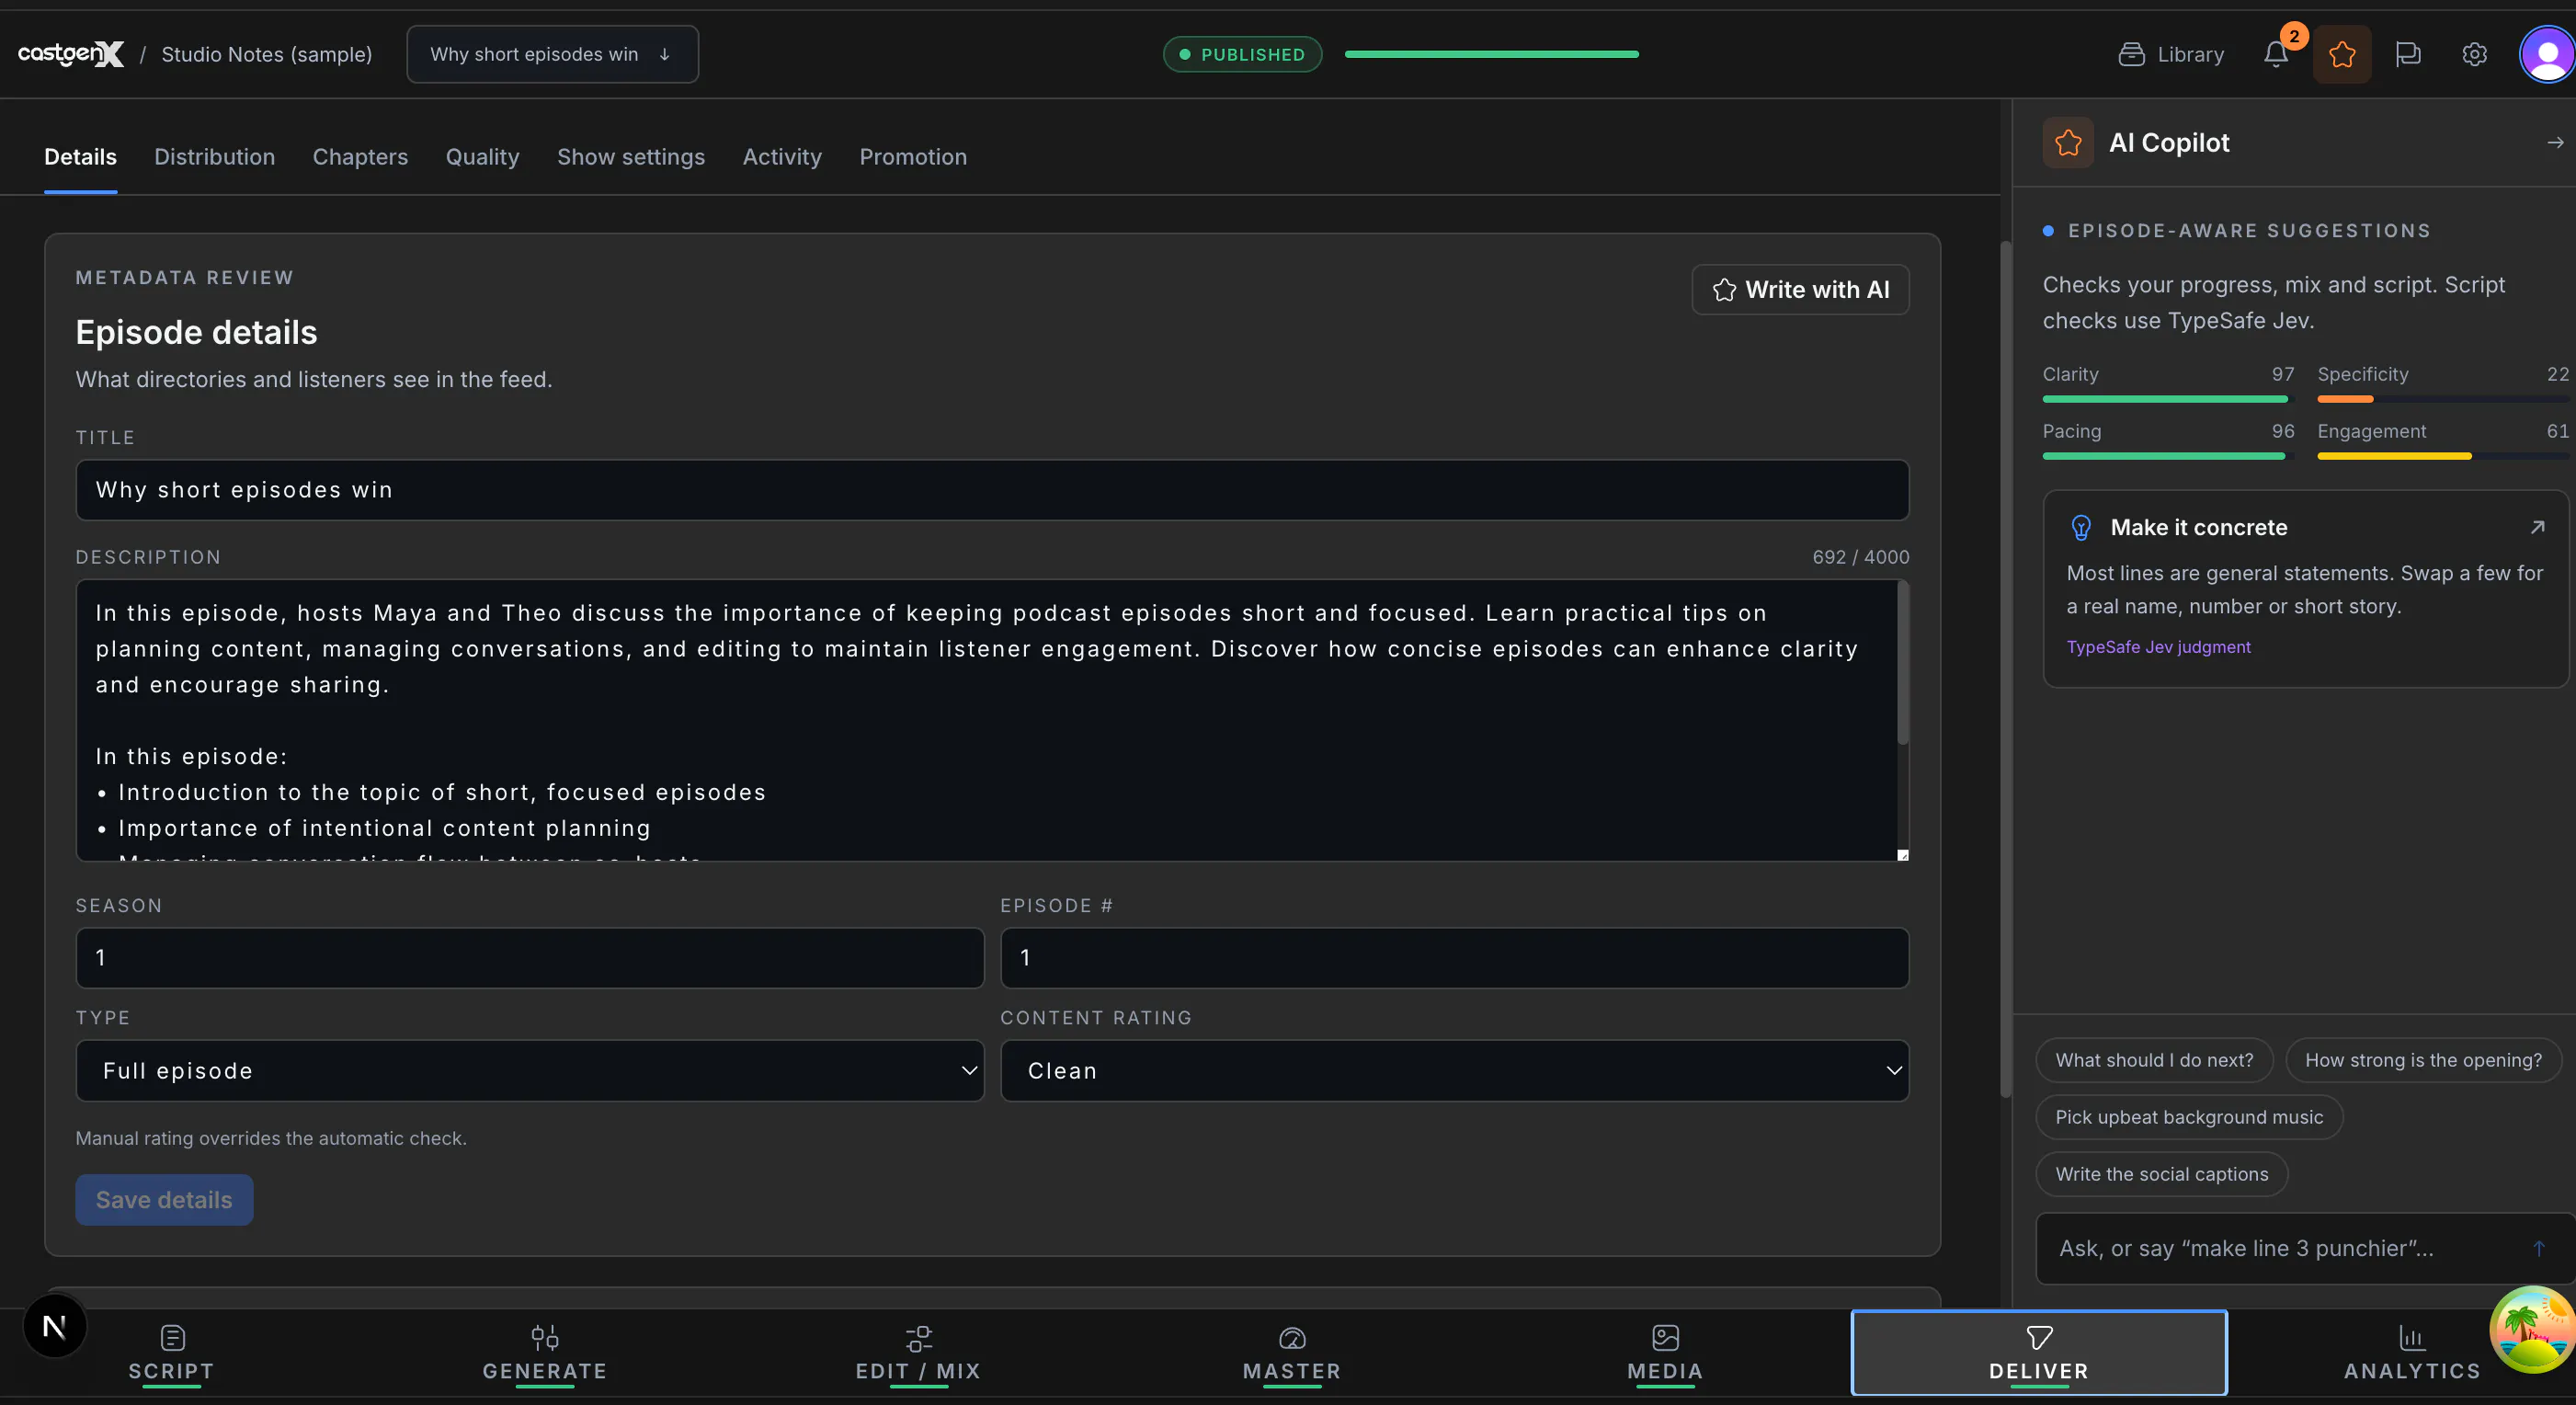Open the Generate stage

pyautogui.click(x=545, y=1353)
